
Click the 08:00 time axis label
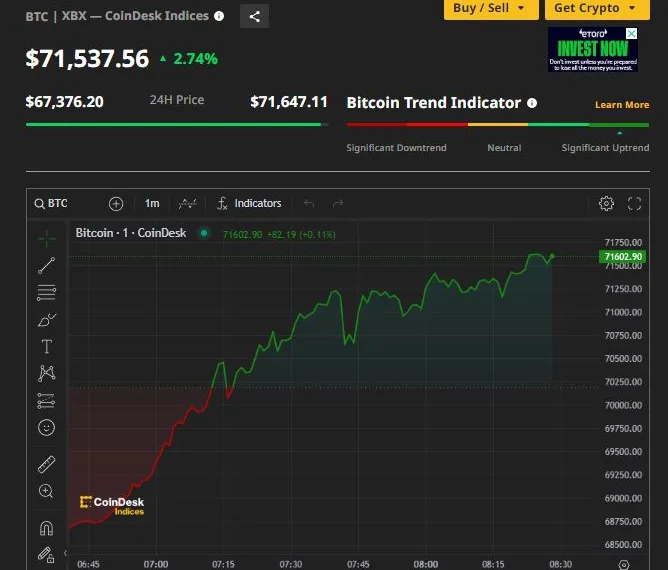click(426, 564)
